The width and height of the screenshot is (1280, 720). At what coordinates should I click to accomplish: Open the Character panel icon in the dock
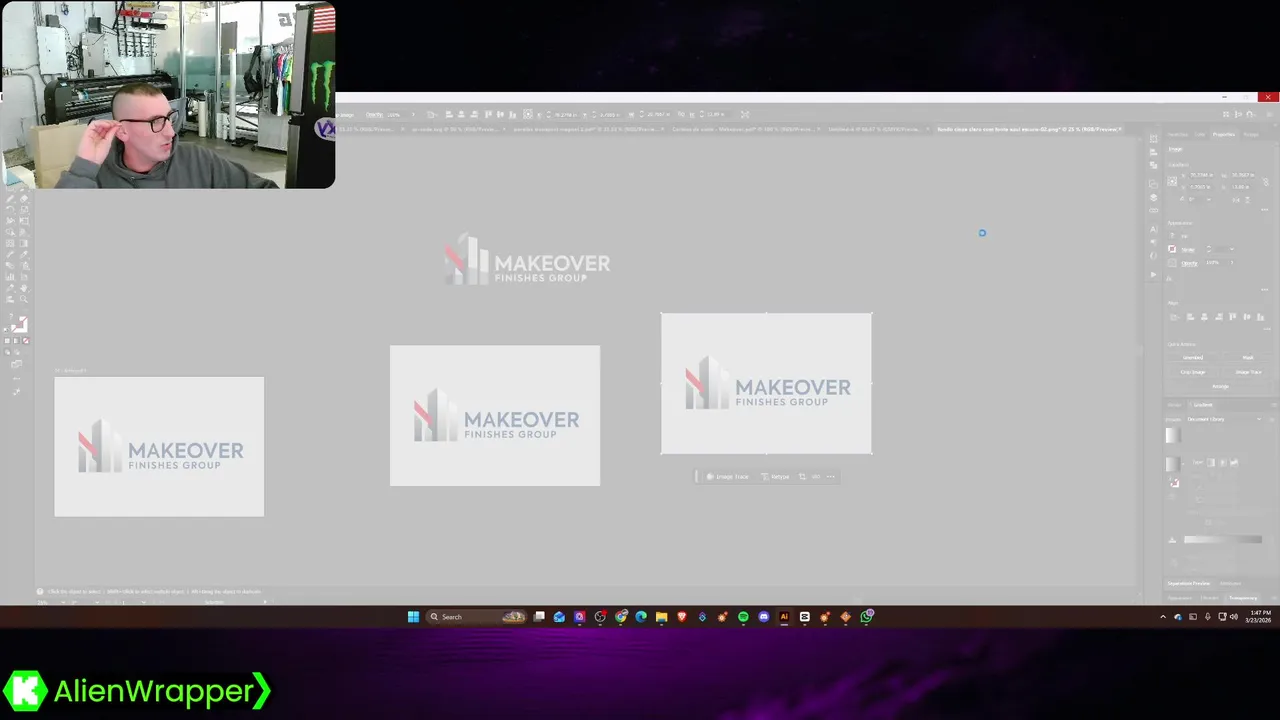tap(1153, 229)
